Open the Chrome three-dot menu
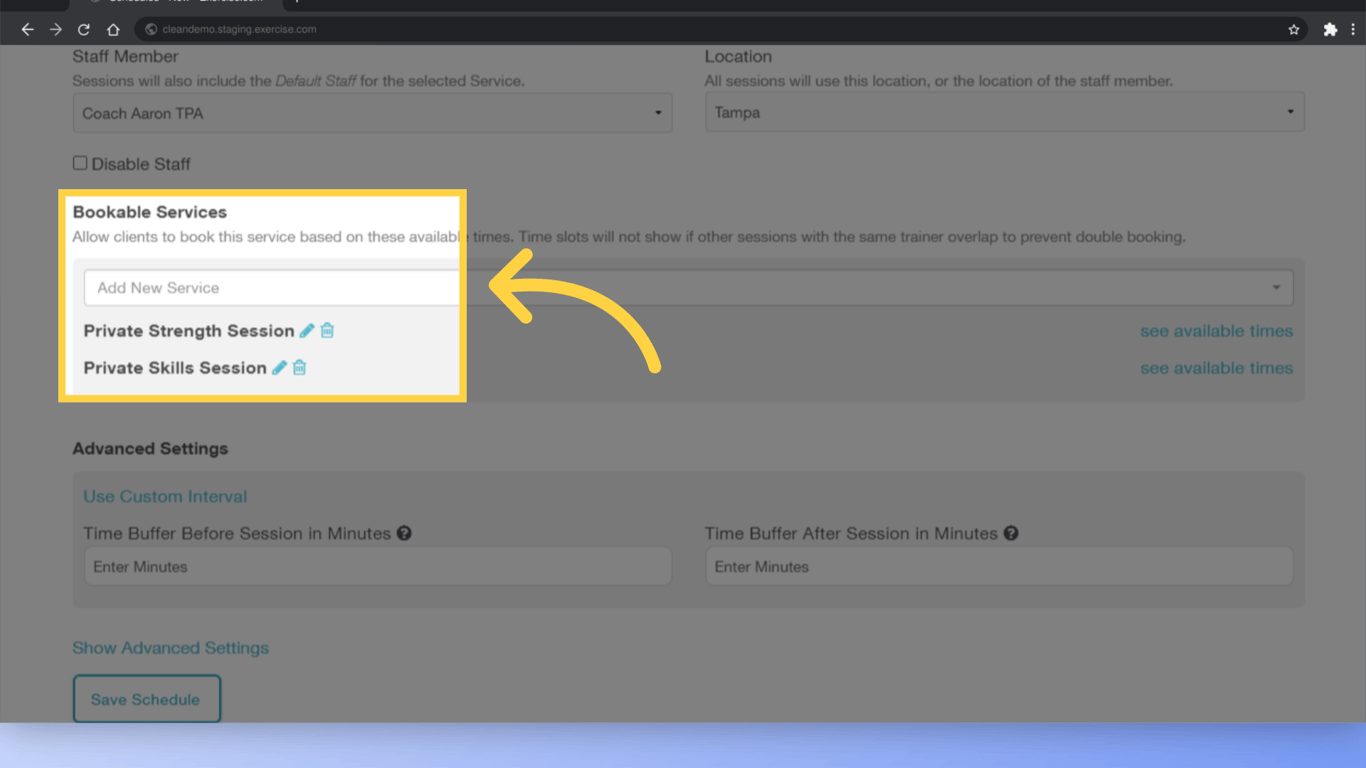The width and height of the screenshot is (1366, 768). (x=1352, y=29)
